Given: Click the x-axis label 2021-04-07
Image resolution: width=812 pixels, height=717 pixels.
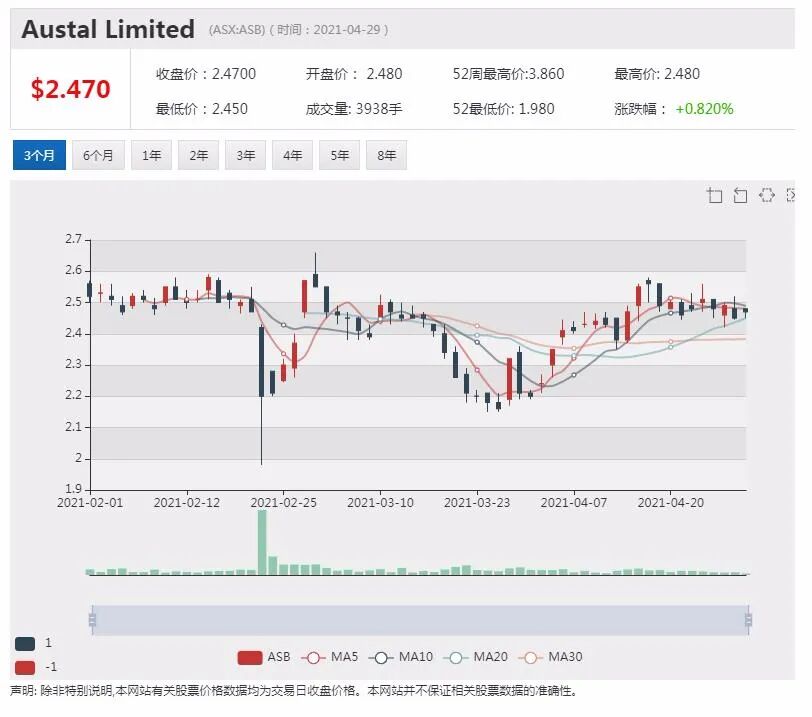Looking at the screenshot, I should pos(574,503).
